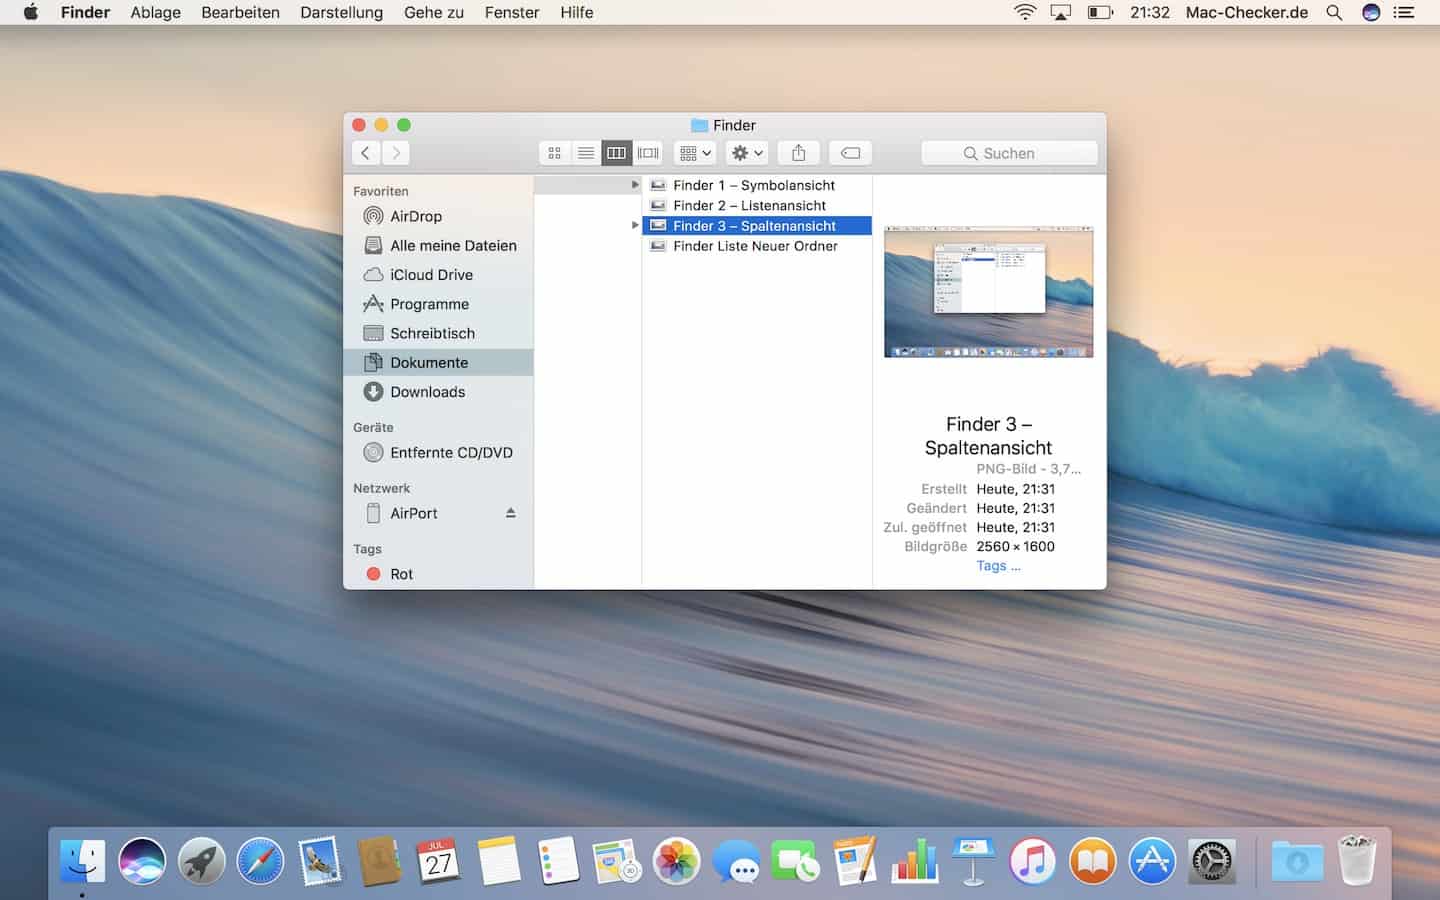Select Entfernte CD/DVD device
Viewport: 1440px width, 900px height.
[438, 452]
